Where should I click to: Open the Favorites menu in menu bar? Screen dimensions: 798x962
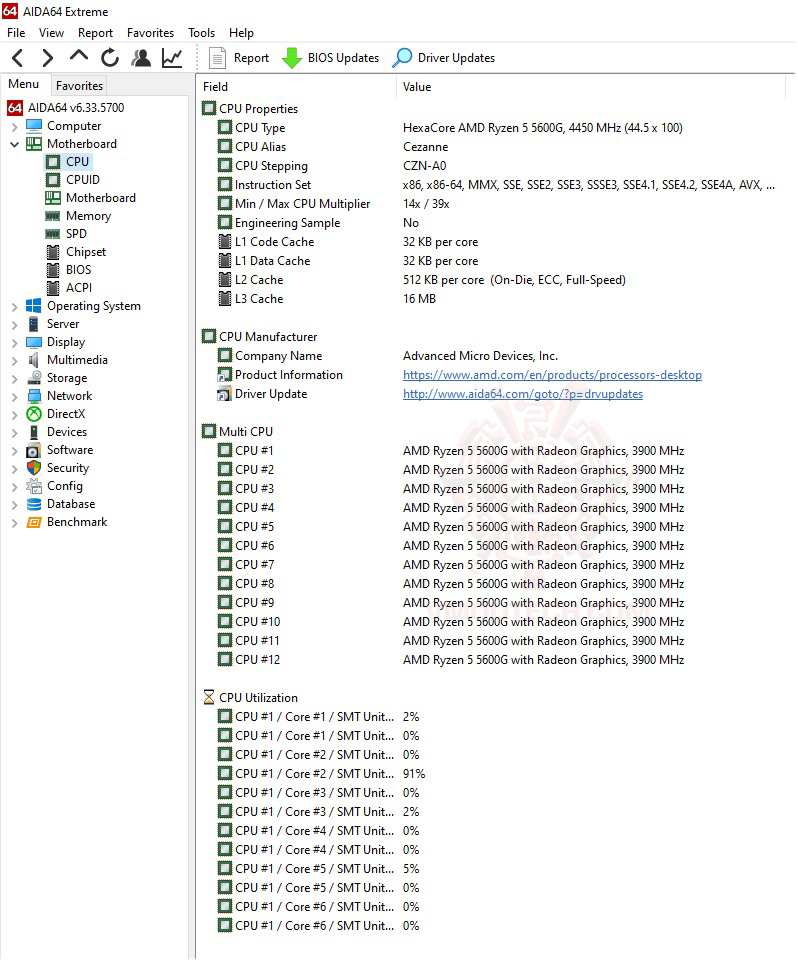pos(150,33)
